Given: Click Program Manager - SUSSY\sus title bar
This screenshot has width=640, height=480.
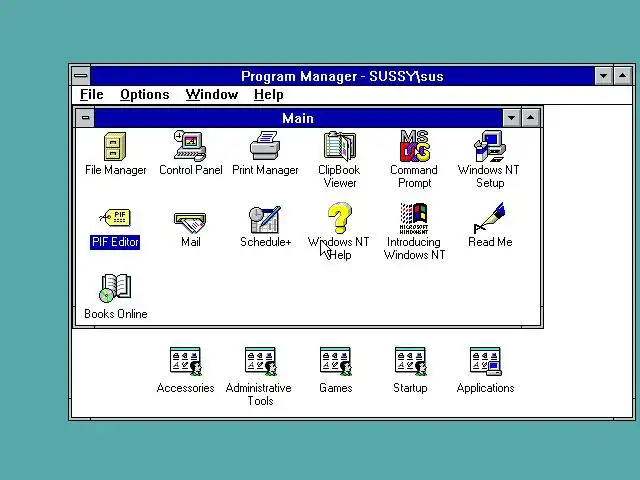Looking at the screenshot, I should 342,76.
